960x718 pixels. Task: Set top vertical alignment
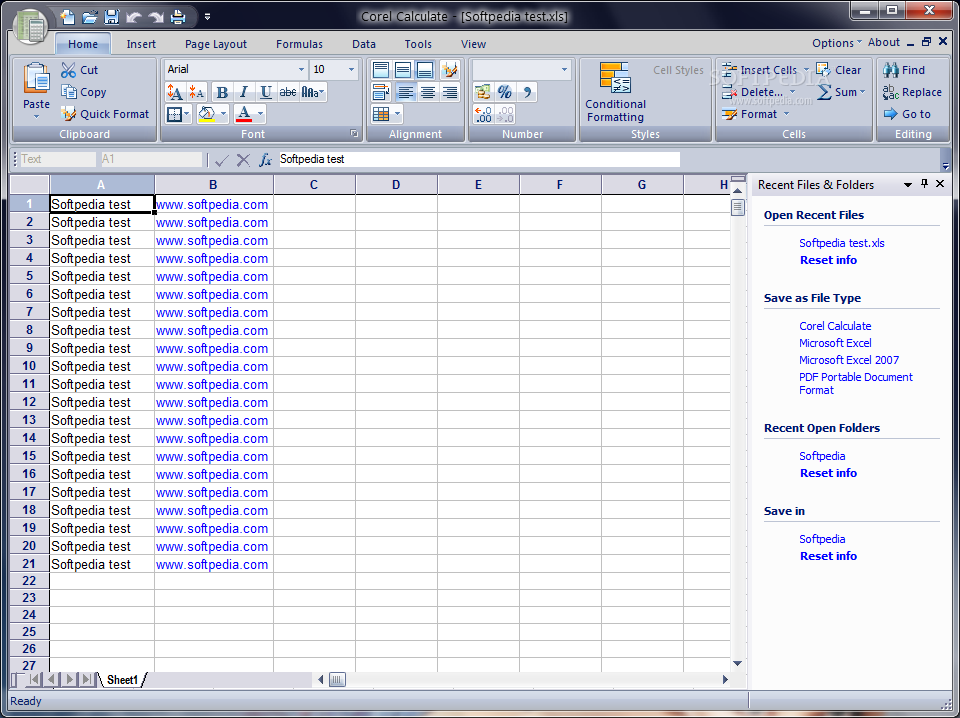(x=381, y=70)
